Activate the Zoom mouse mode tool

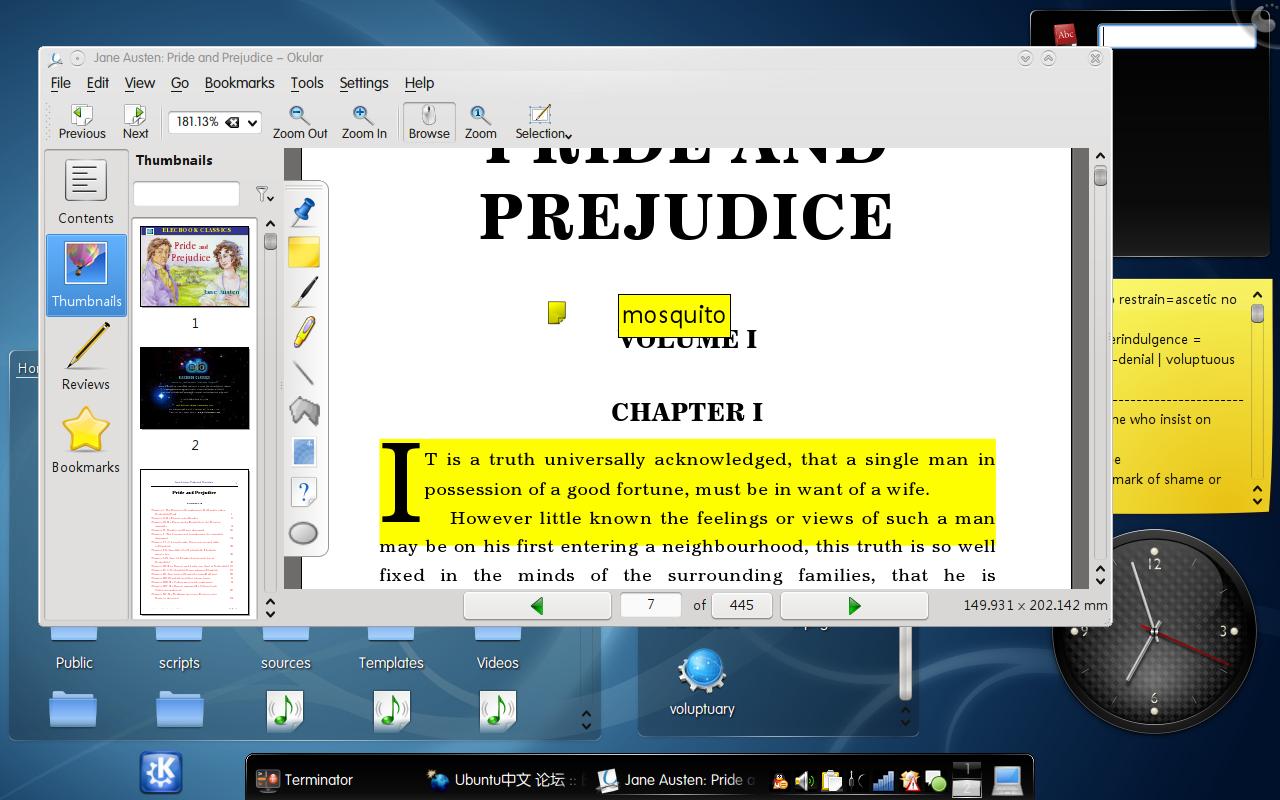480,121
